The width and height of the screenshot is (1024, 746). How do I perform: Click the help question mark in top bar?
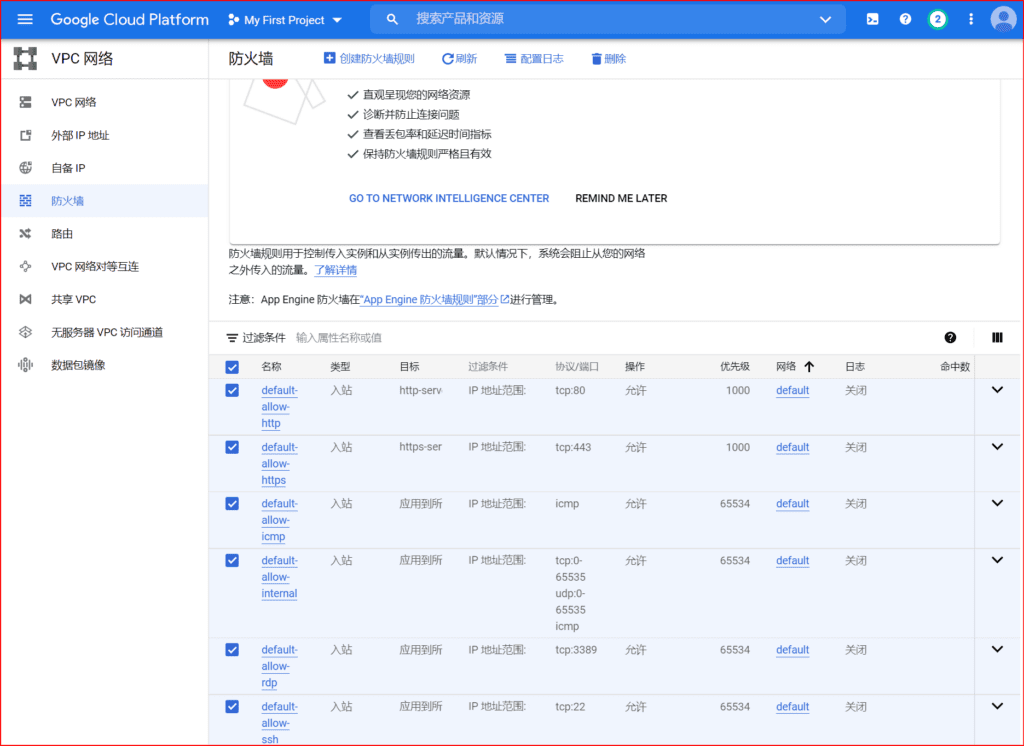[905, 19]
